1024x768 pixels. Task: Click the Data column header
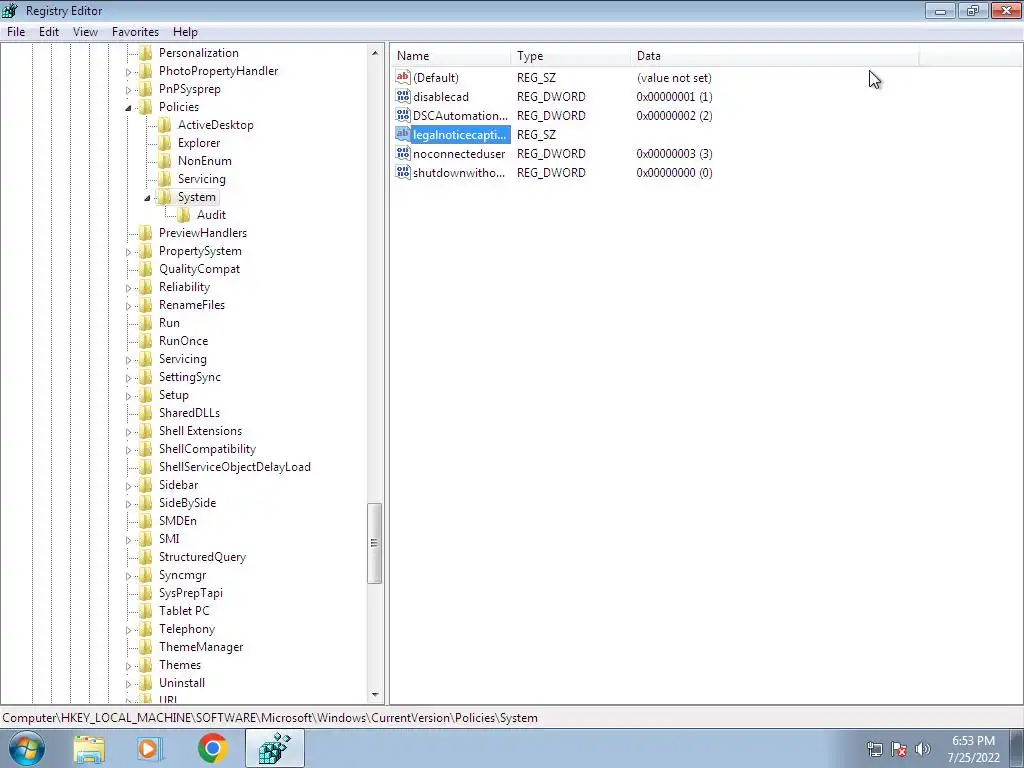click(x=775, y=56)
